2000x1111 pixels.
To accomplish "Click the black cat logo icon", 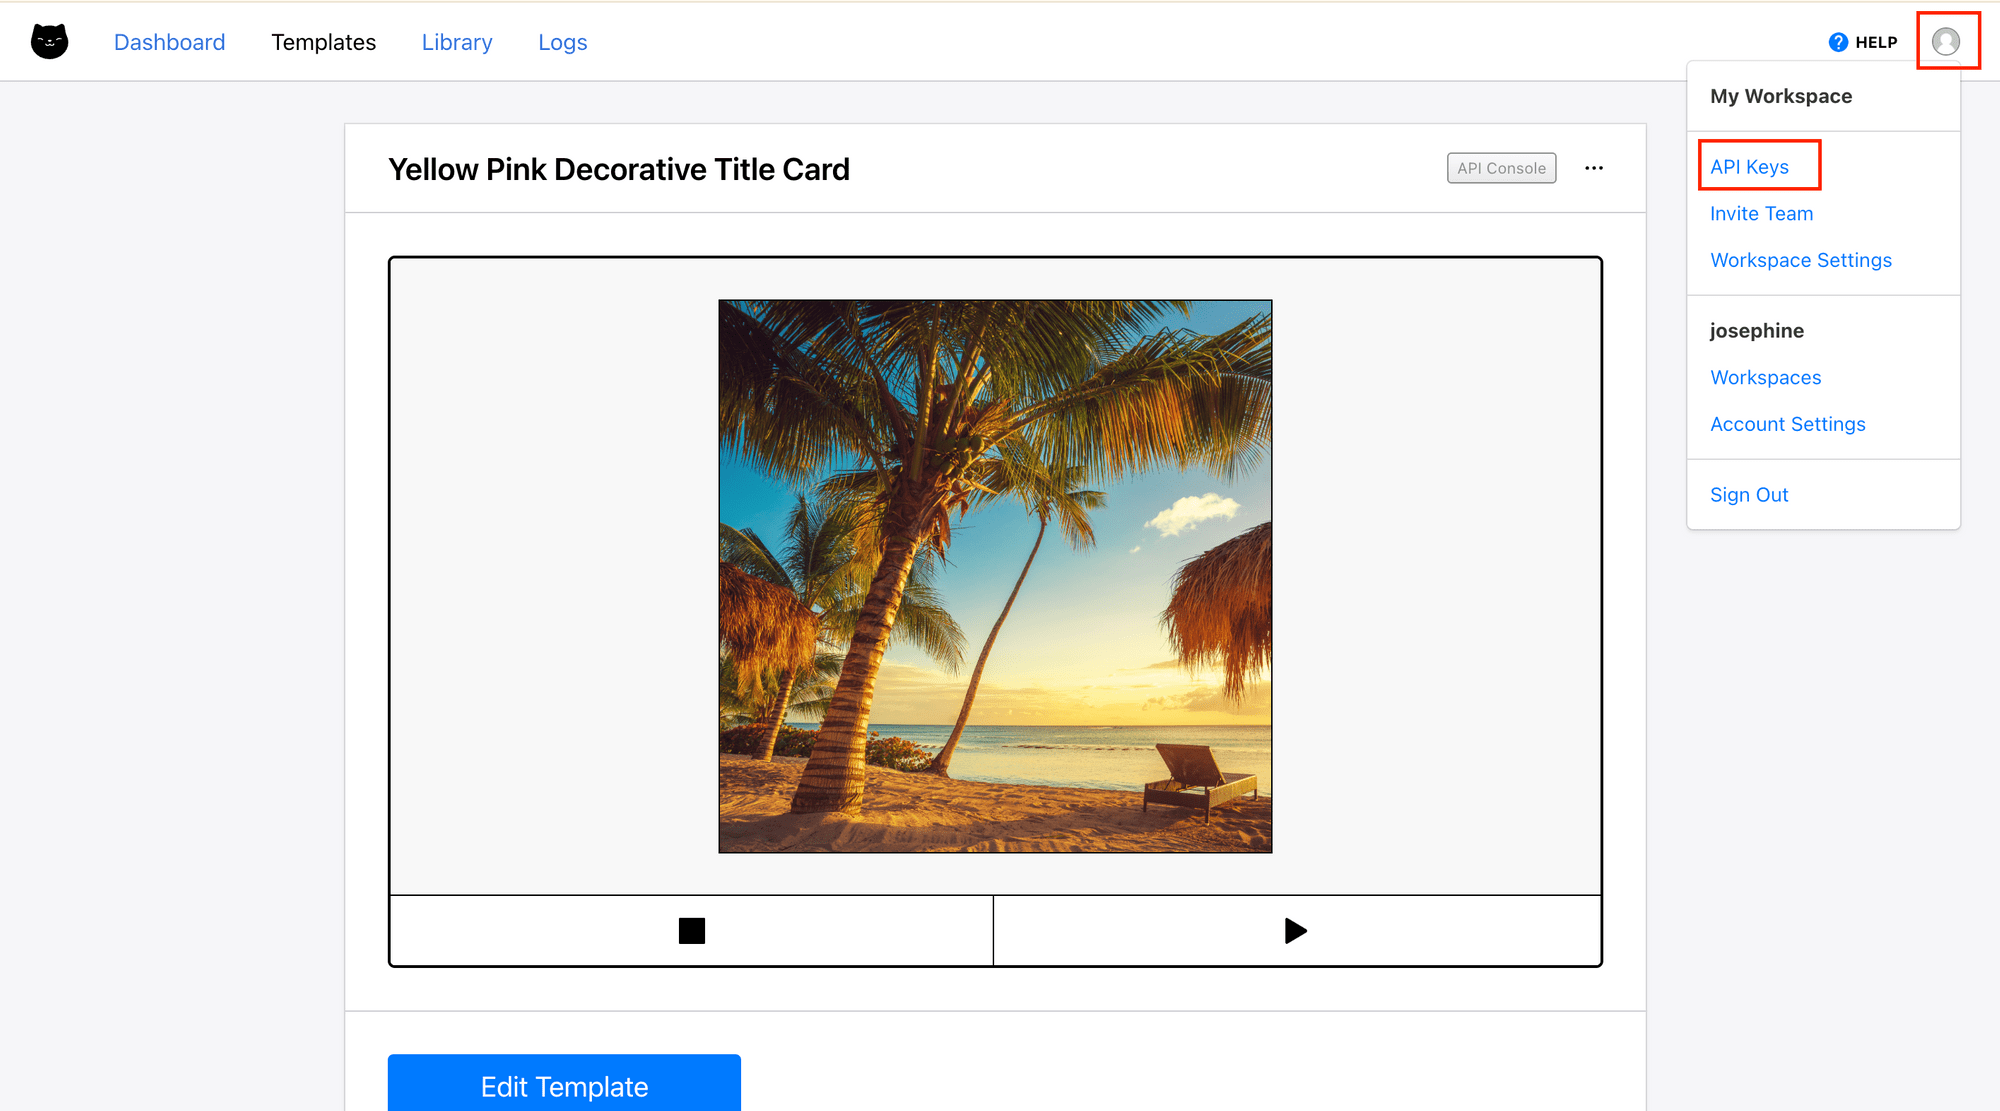I will 49,42.
